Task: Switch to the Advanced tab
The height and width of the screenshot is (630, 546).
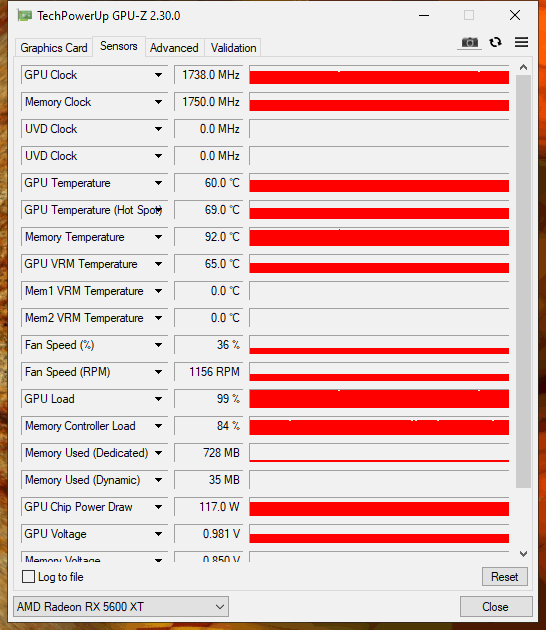Action: click(x=174, y=48)
